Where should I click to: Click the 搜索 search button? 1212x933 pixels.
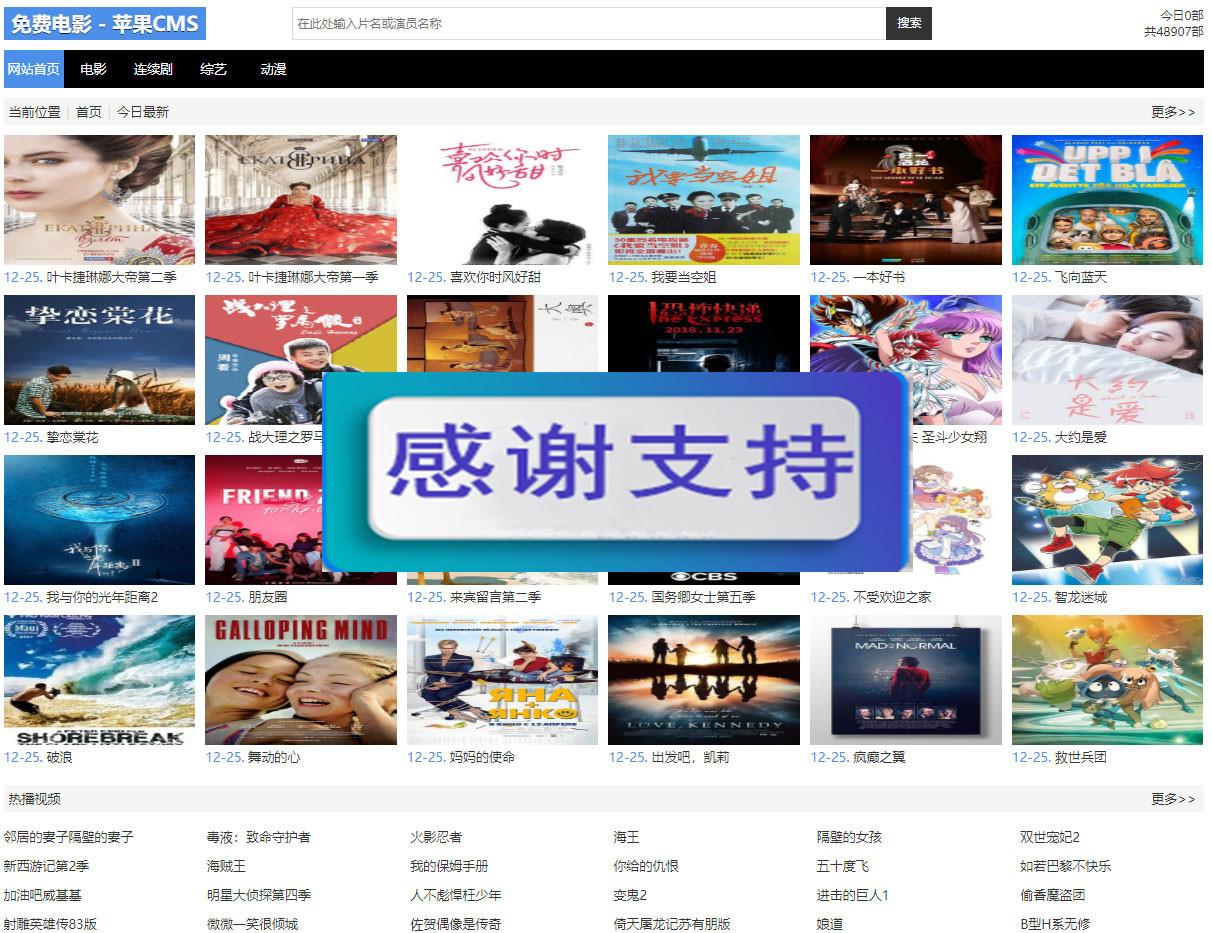click(909, 23)
